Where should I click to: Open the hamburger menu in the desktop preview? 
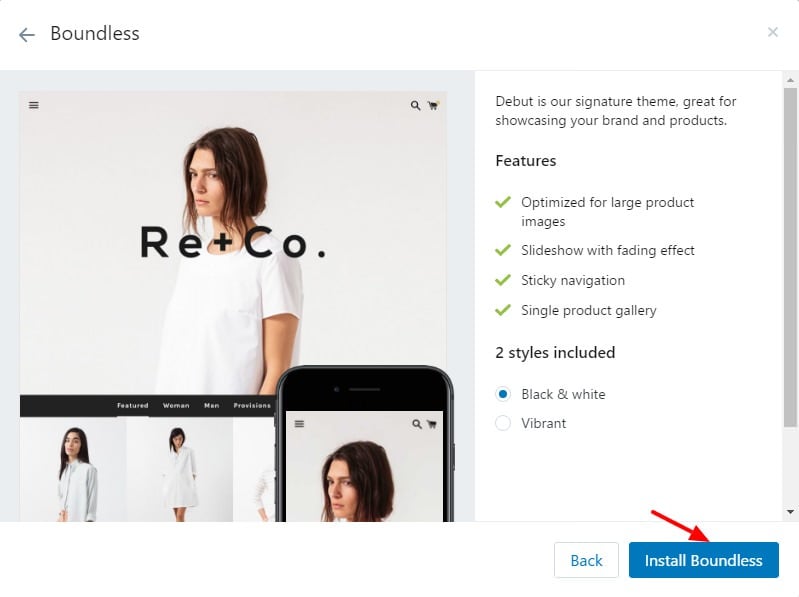34,105
